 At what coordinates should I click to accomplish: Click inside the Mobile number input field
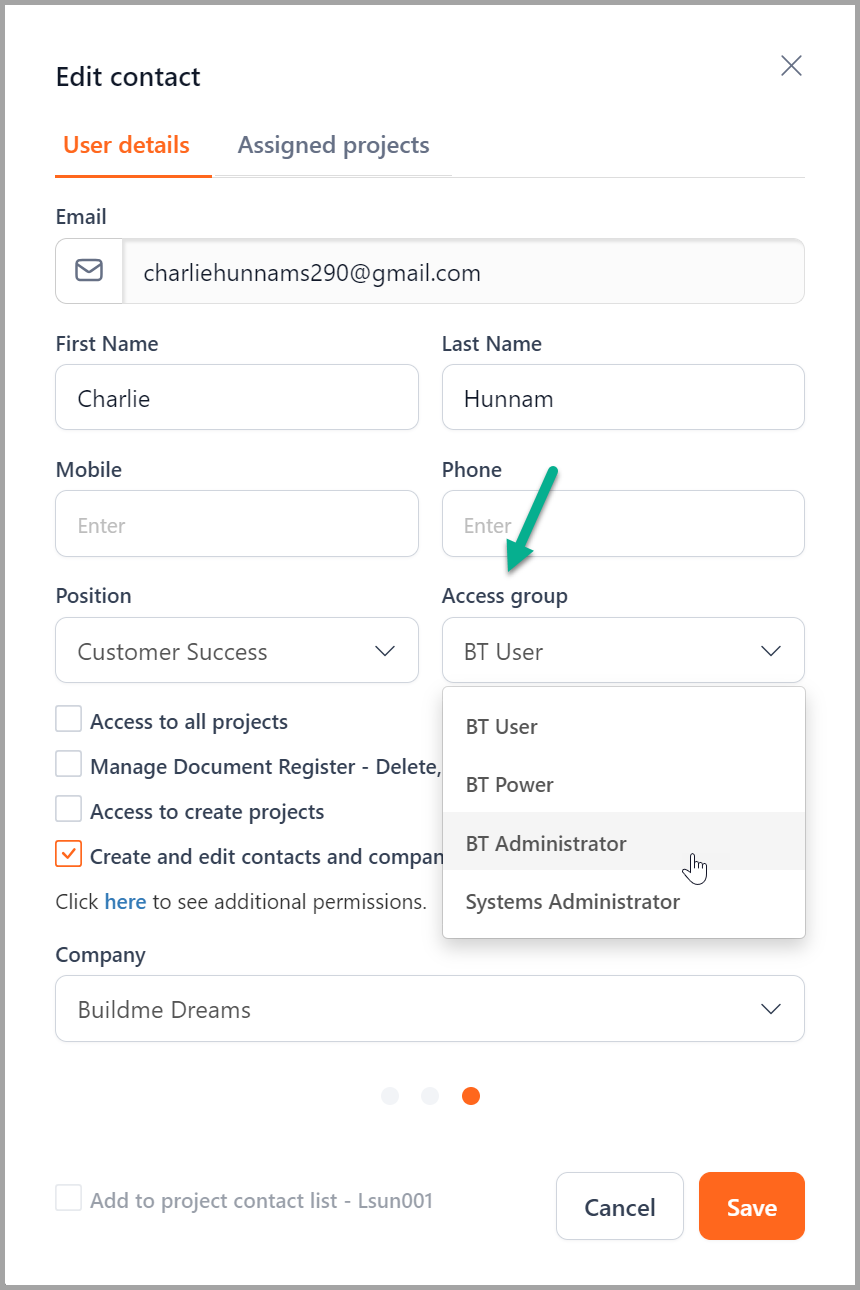pyautogui.click(x=237, y=523)
